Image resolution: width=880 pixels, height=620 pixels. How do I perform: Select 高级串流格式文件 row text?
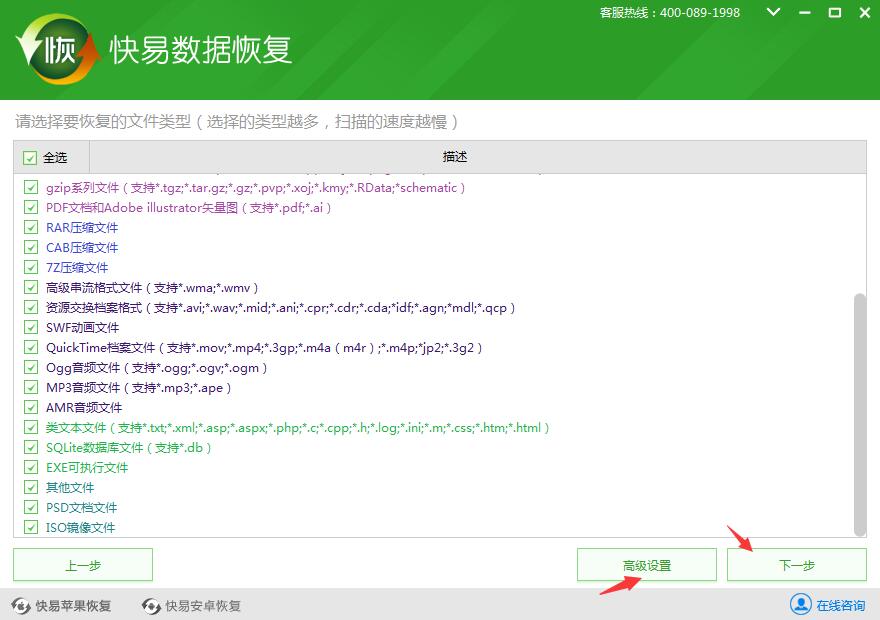point(152,287)
